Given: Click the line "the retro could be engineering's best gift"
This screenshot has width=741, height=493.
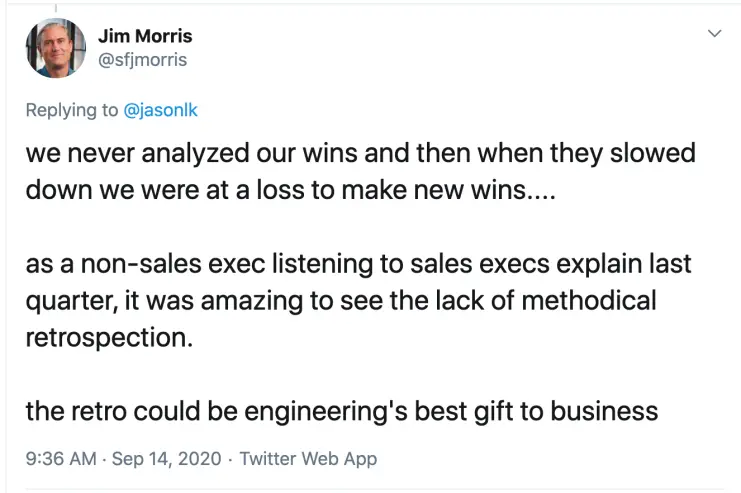Looking at the screenshot, I should click(x=341, y=410).
